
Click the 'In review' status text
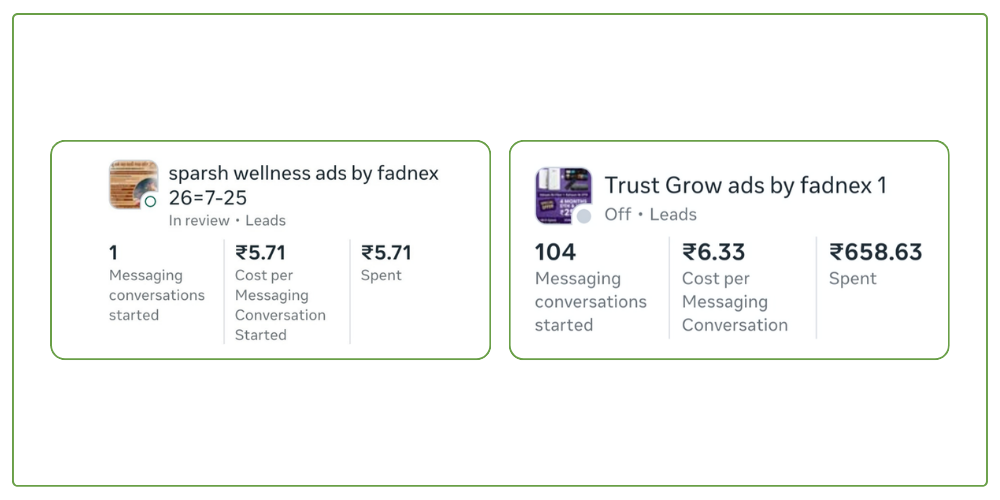pyautogui.click(x=198, y=221)
